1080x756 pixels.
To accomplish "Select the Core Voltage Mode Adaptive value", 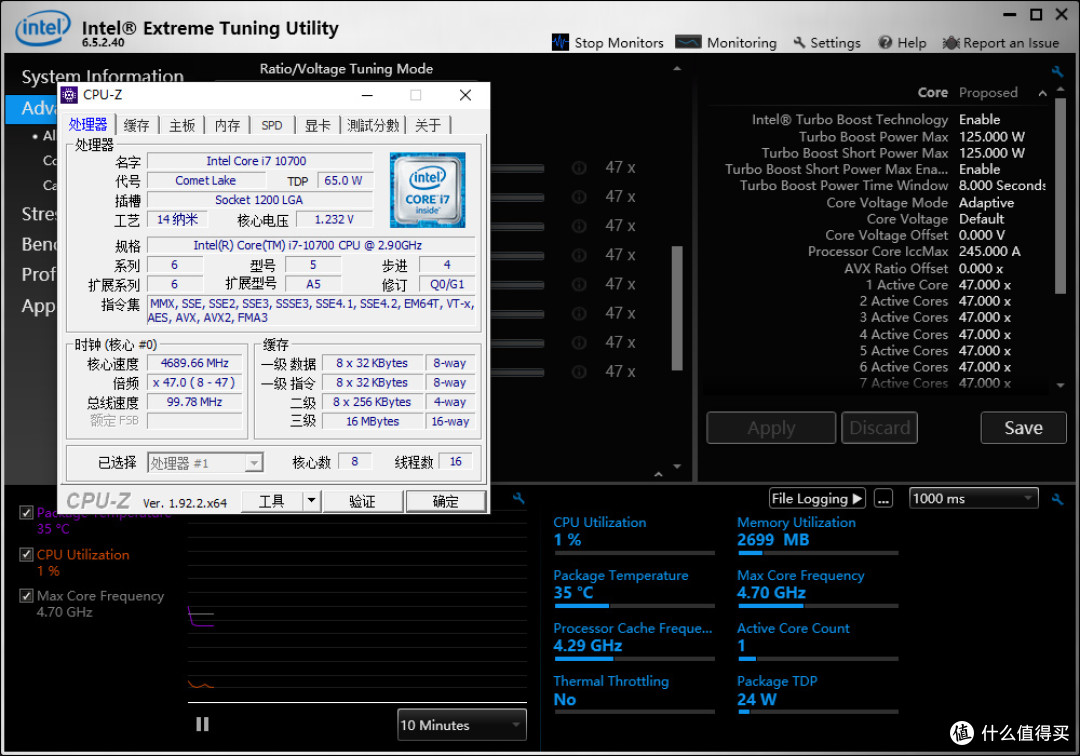I will tap(986, 202).
